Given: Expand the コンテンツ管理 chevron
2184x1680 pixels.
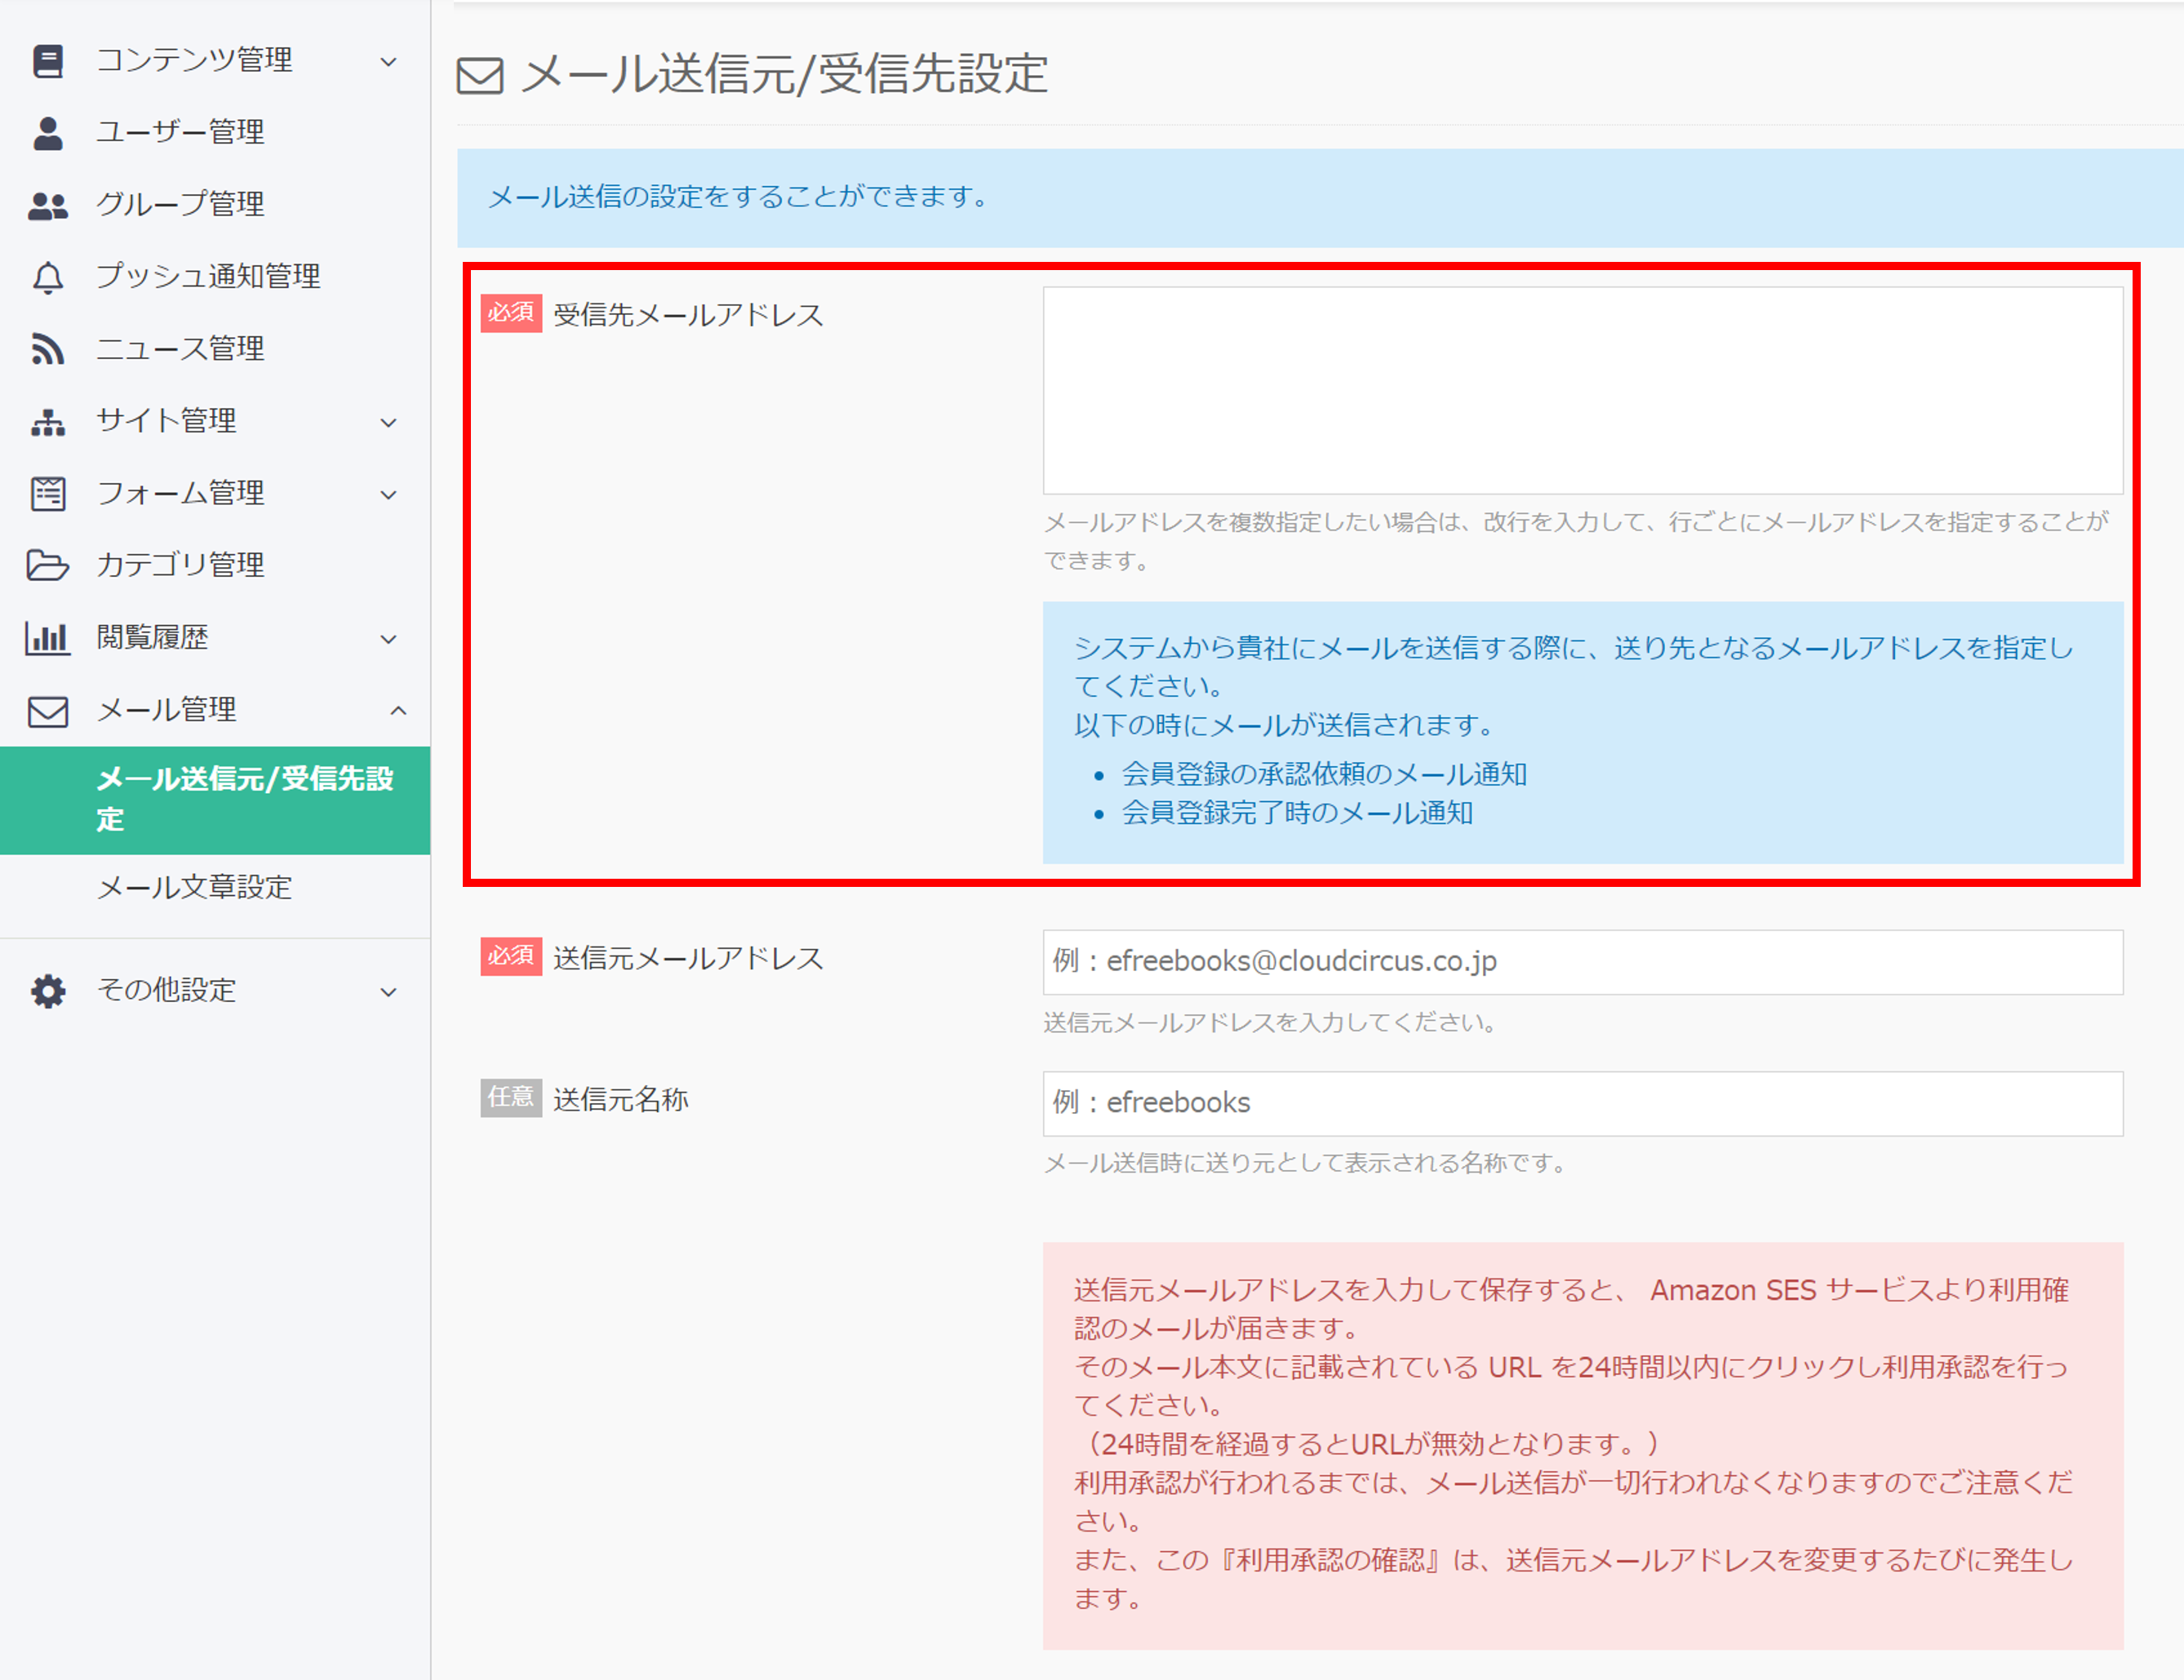Looking at the screenshot, I should coord(389,62).
